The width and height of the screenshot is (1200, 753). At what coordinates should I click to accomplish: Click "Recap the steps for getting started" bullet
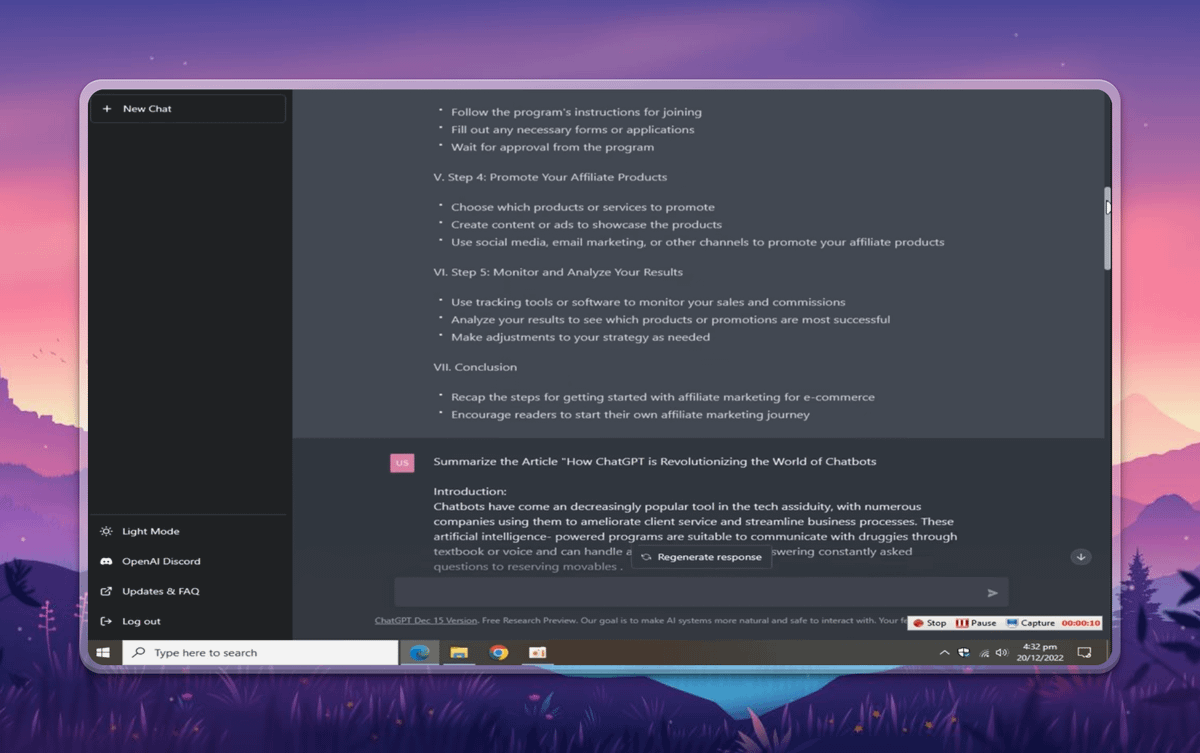coord(662,397)
